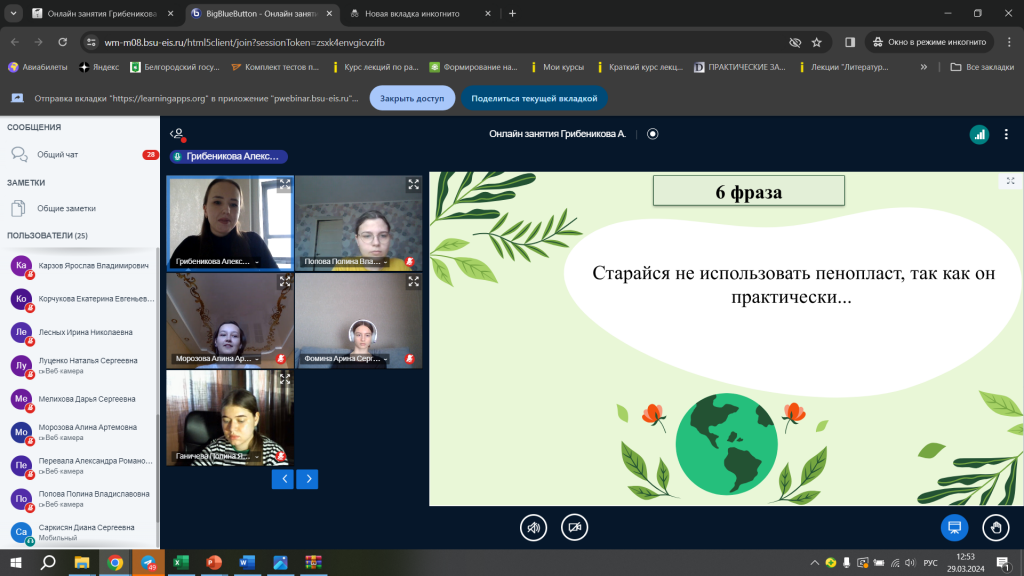Viewport: 1024px width, 576px height.
Task: Expand the Морозова Алина webcam to fullscreen
Action: 285,281
